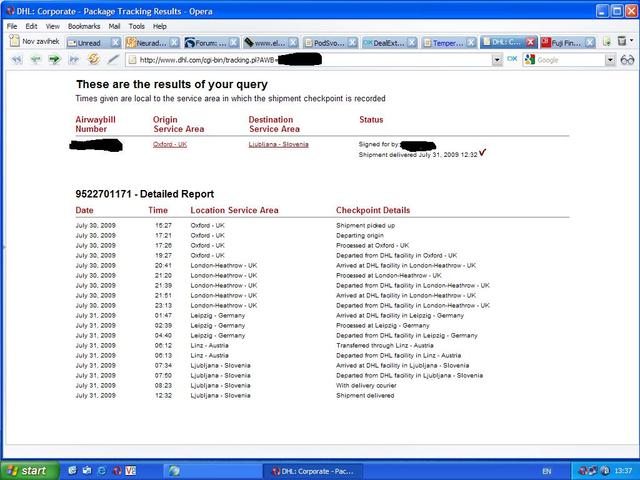The width and height of the screenshot is (640, 480).
Task: Follow the Ljubljana - Slovenia destination link
Action: click(x=278, y=144)
